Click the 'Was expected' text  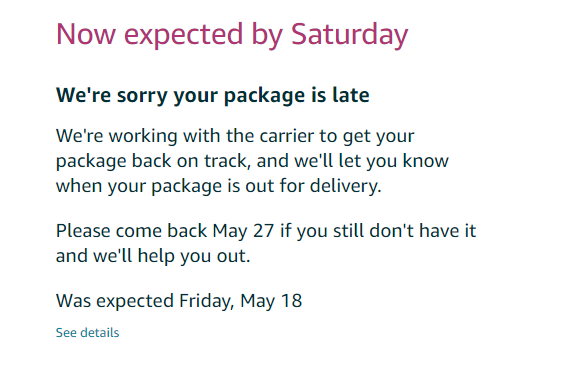(x=115, y=301)
